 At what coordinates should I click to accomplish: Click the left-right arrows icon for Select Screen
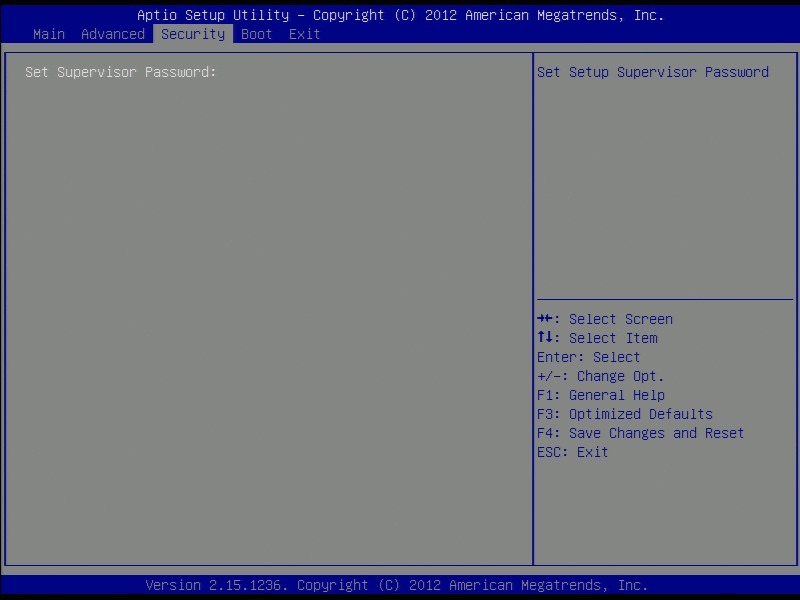545,319
